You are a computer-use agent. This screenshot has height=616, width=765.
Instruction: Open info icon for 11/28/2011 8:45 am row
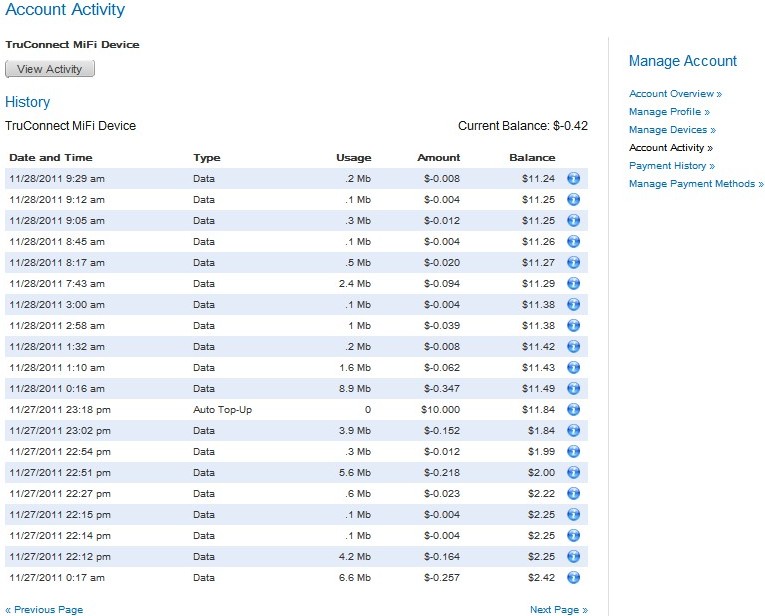573,241
